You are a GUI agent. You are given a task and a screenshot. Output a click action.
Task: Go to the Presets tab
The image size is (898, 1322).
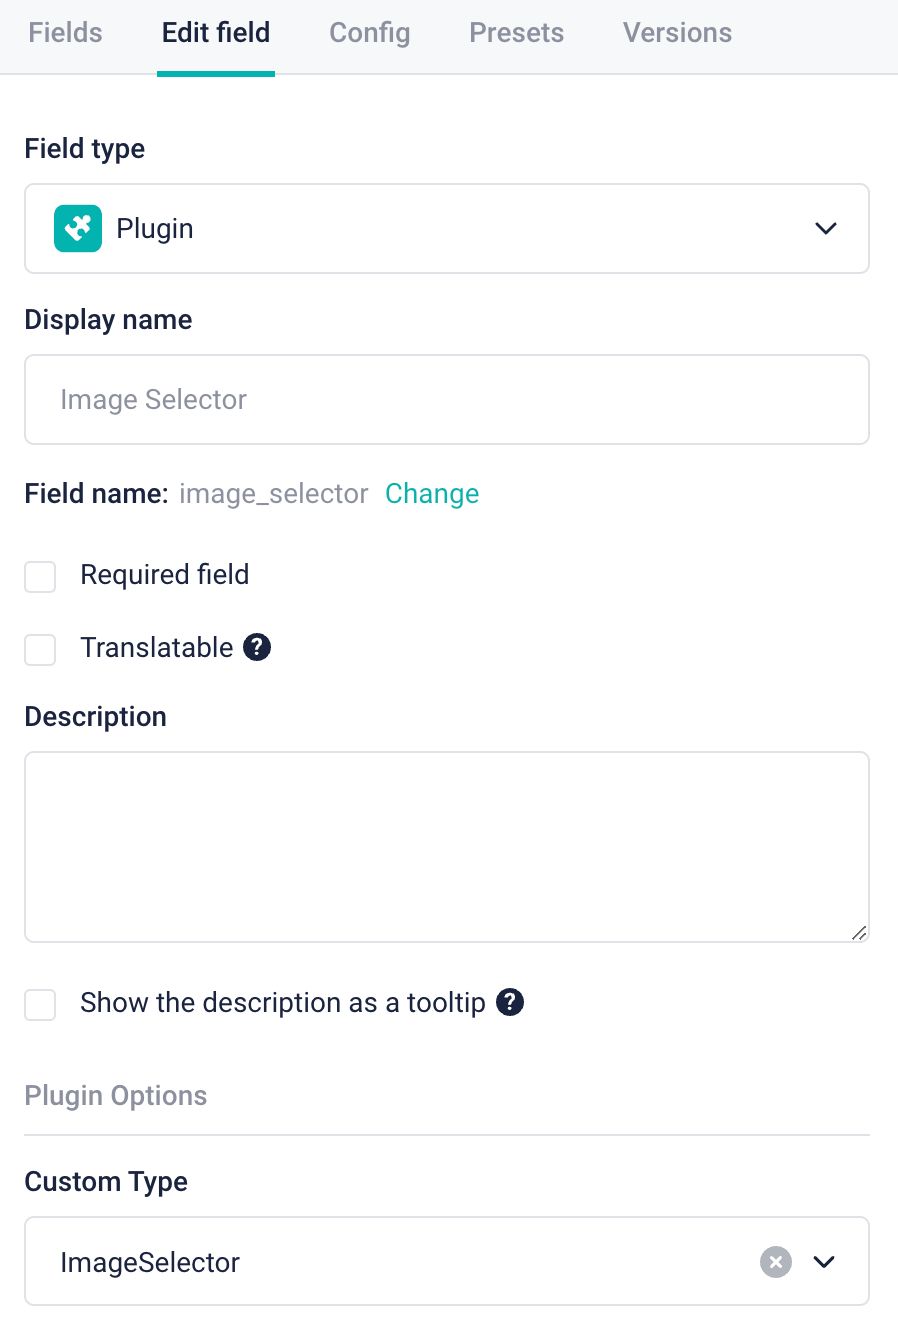[517, 33]
